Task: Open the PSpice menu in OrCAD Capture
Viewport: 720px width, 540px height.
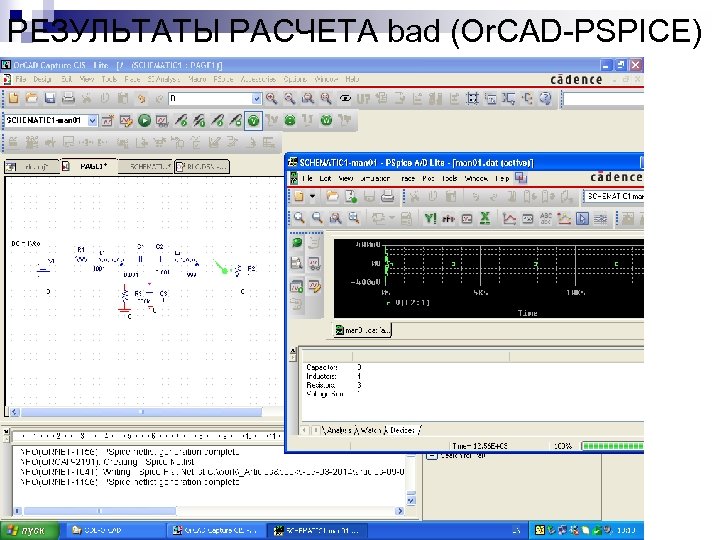Action: coord(223,79)
